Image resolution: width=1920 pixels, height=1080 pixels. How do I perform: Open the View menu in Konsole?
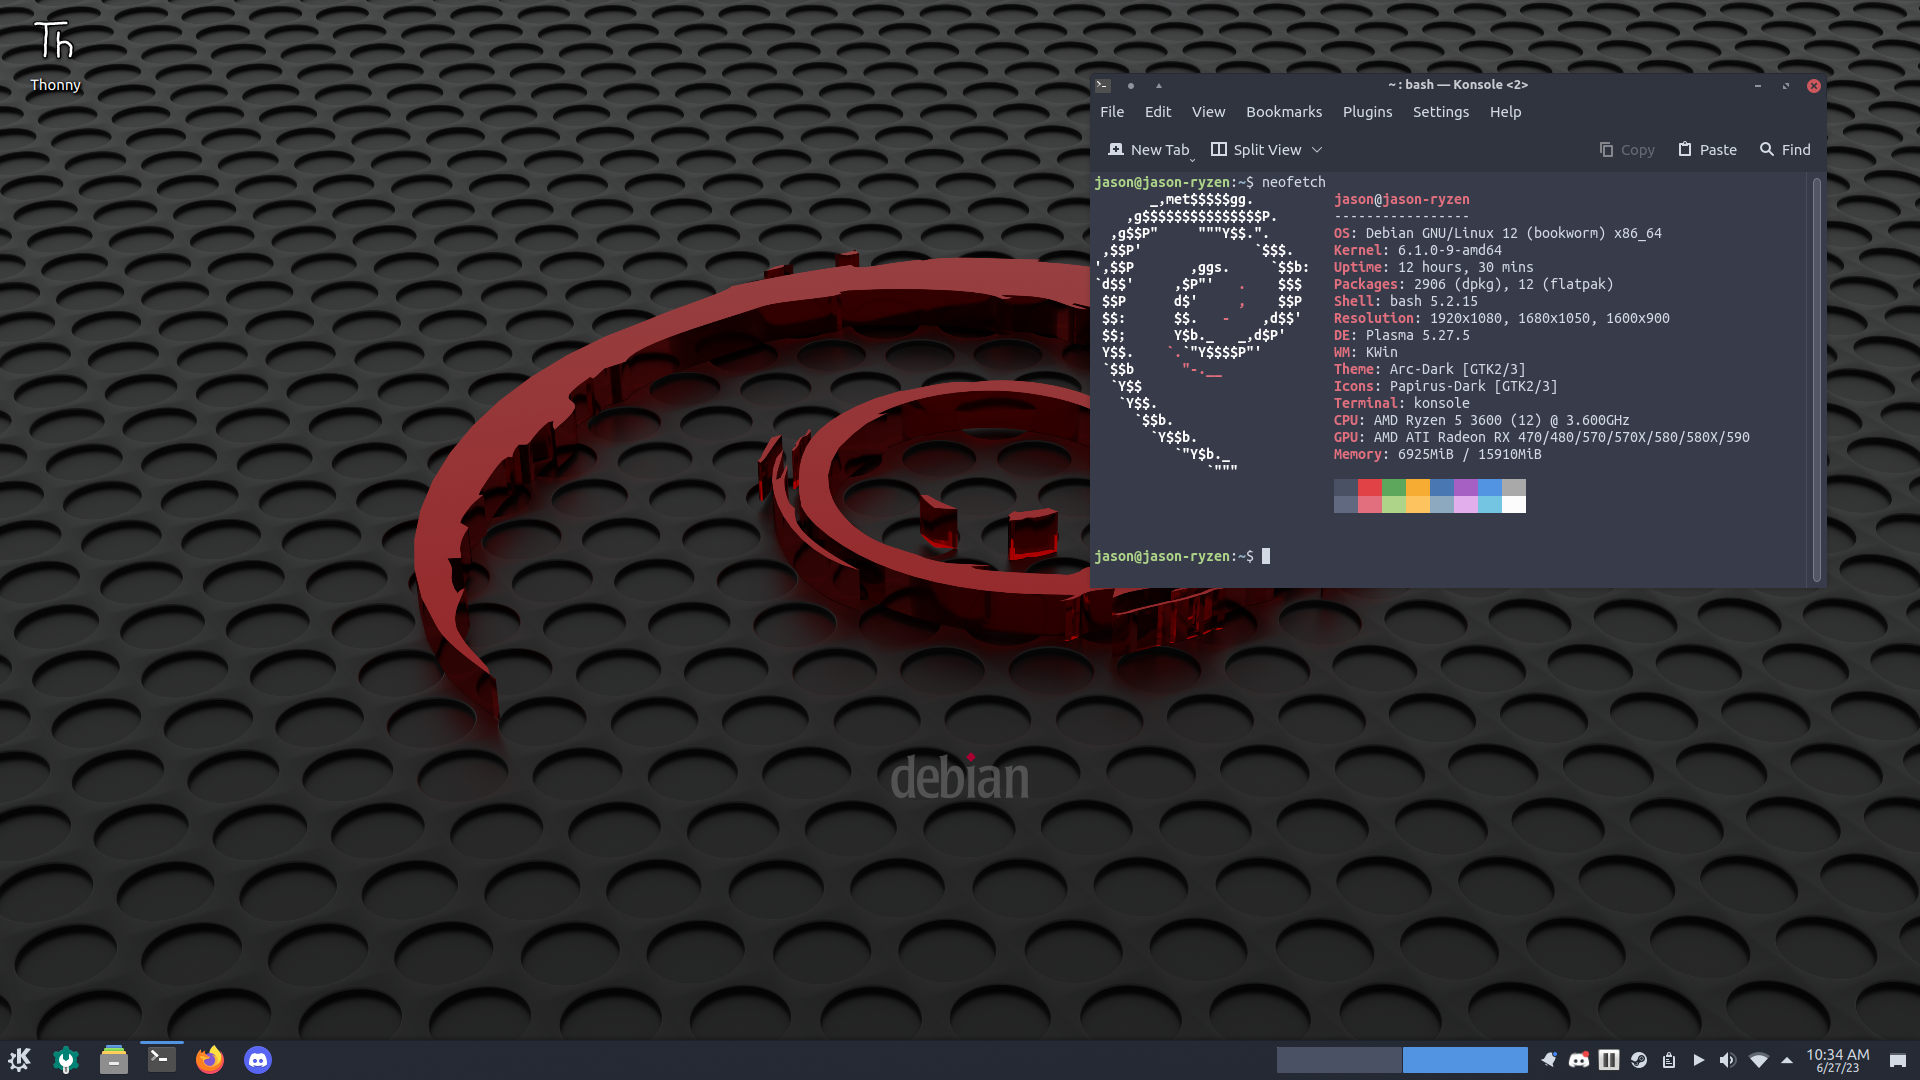coord(1208,112)
